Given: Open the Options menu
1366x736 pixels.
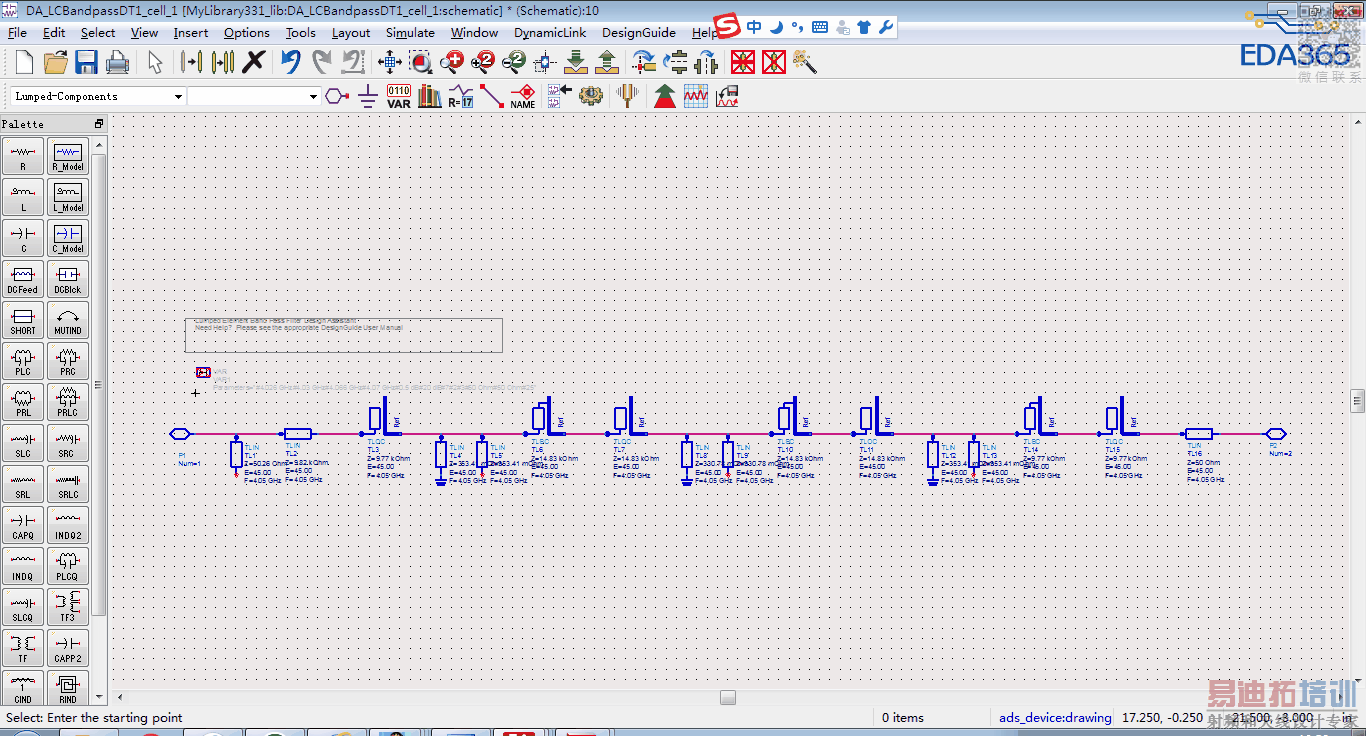Looking at the screenshot, I should point(247,32).
